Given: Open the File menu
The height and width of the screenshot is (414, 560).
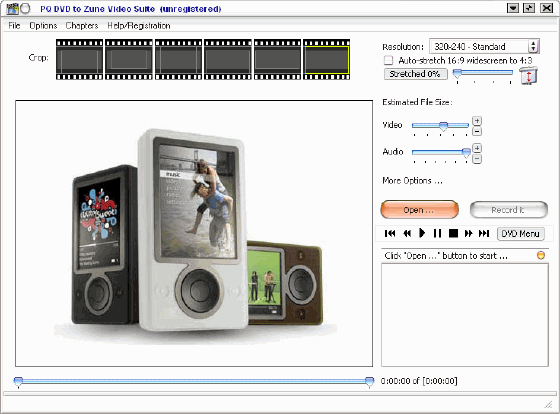Looking at the screenshot, I should pyautogui.click(x=14, y=26).
